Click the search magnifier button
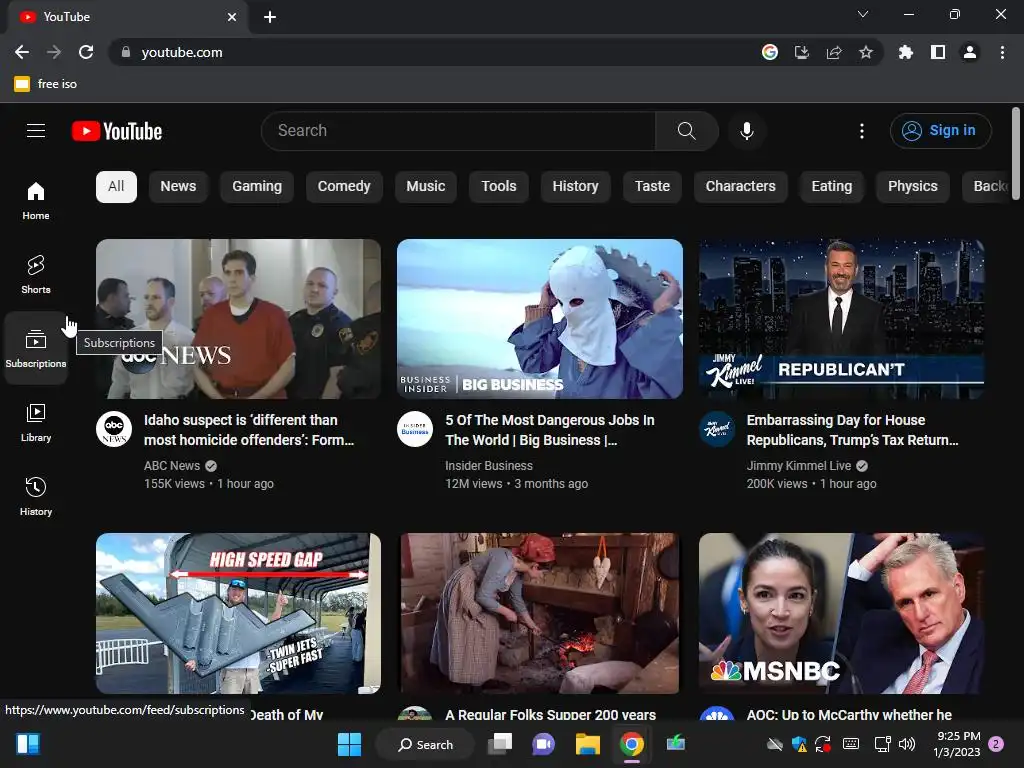The width and height of the screenshot is (1024, 768). 686,131
